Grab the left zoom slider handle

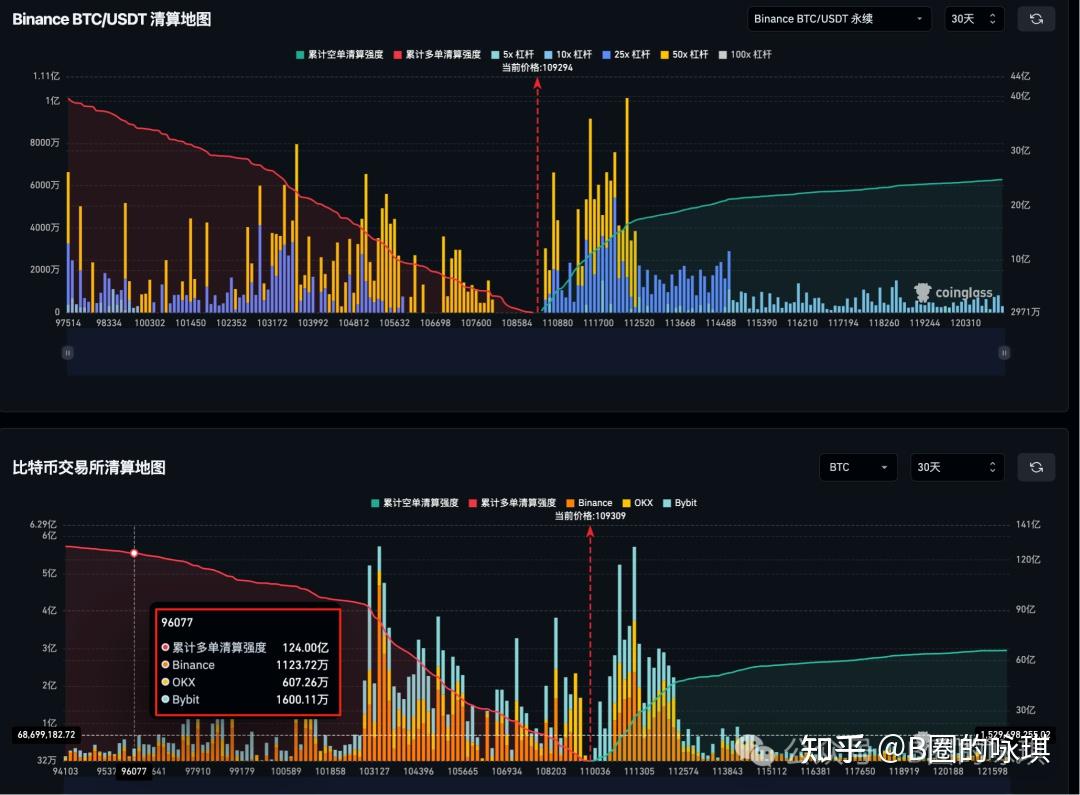click(x=68, y=353)
